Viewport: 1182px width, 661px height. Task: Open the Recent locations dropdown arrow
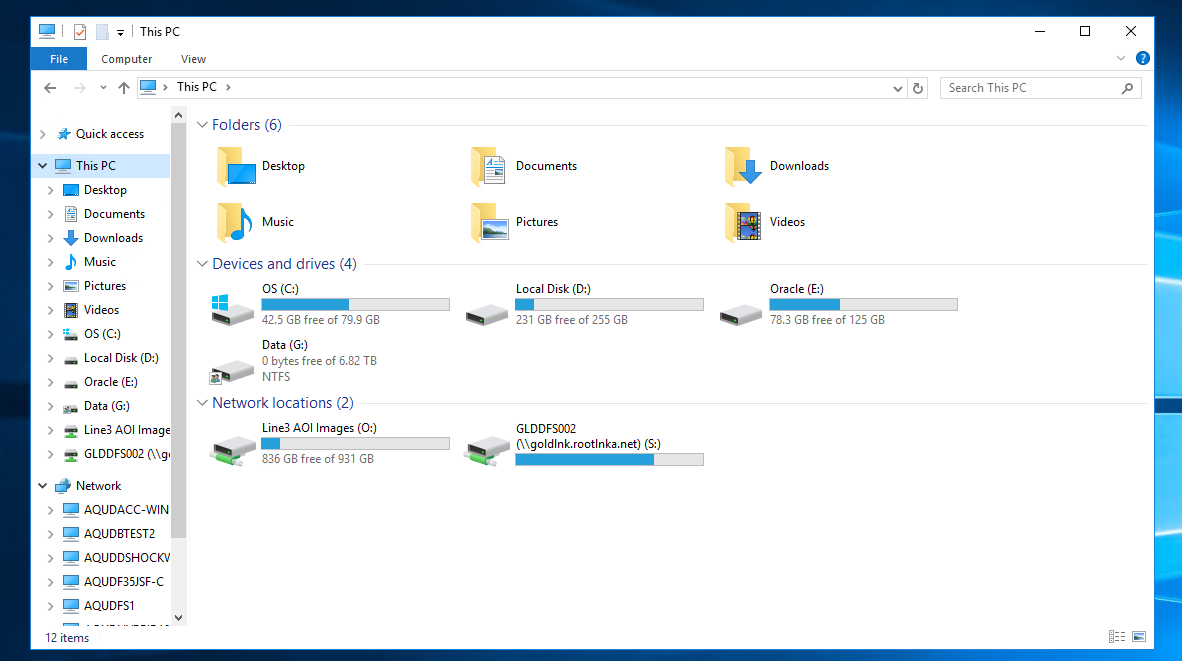(x=103, y=88)
